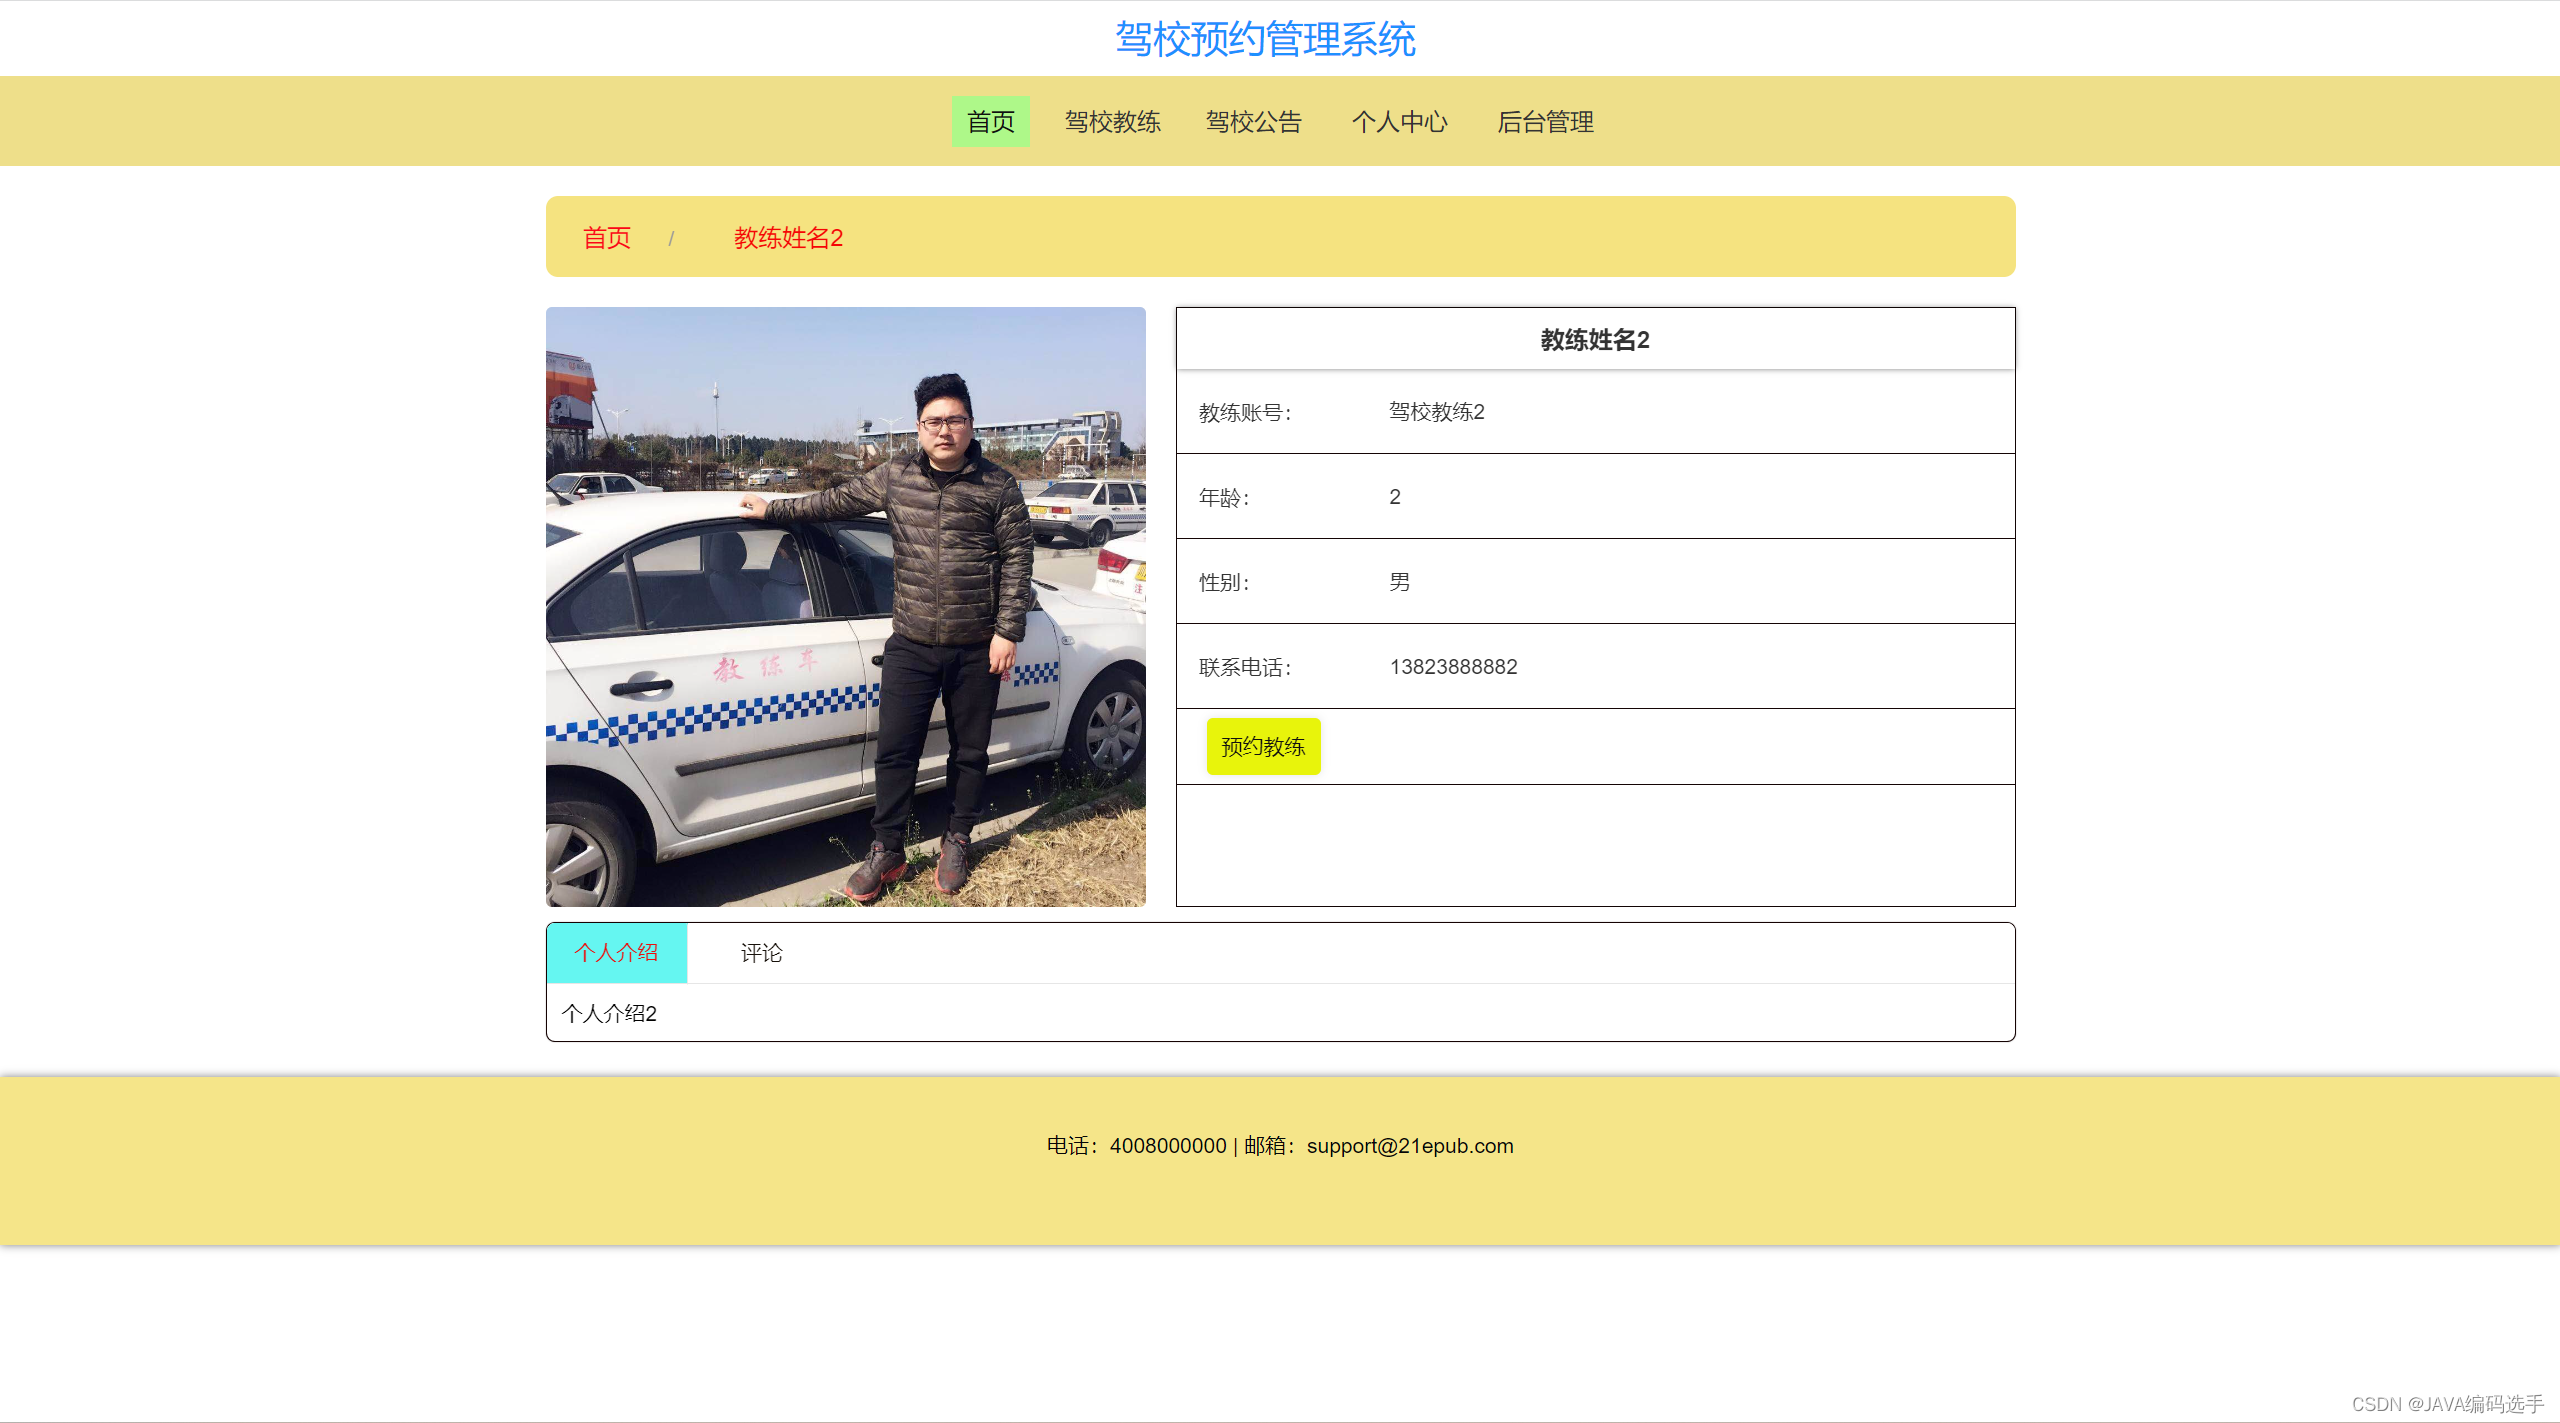Click the 性别 value 男
Screen dimensions: 2560x1423
(x=1399, y=582)
